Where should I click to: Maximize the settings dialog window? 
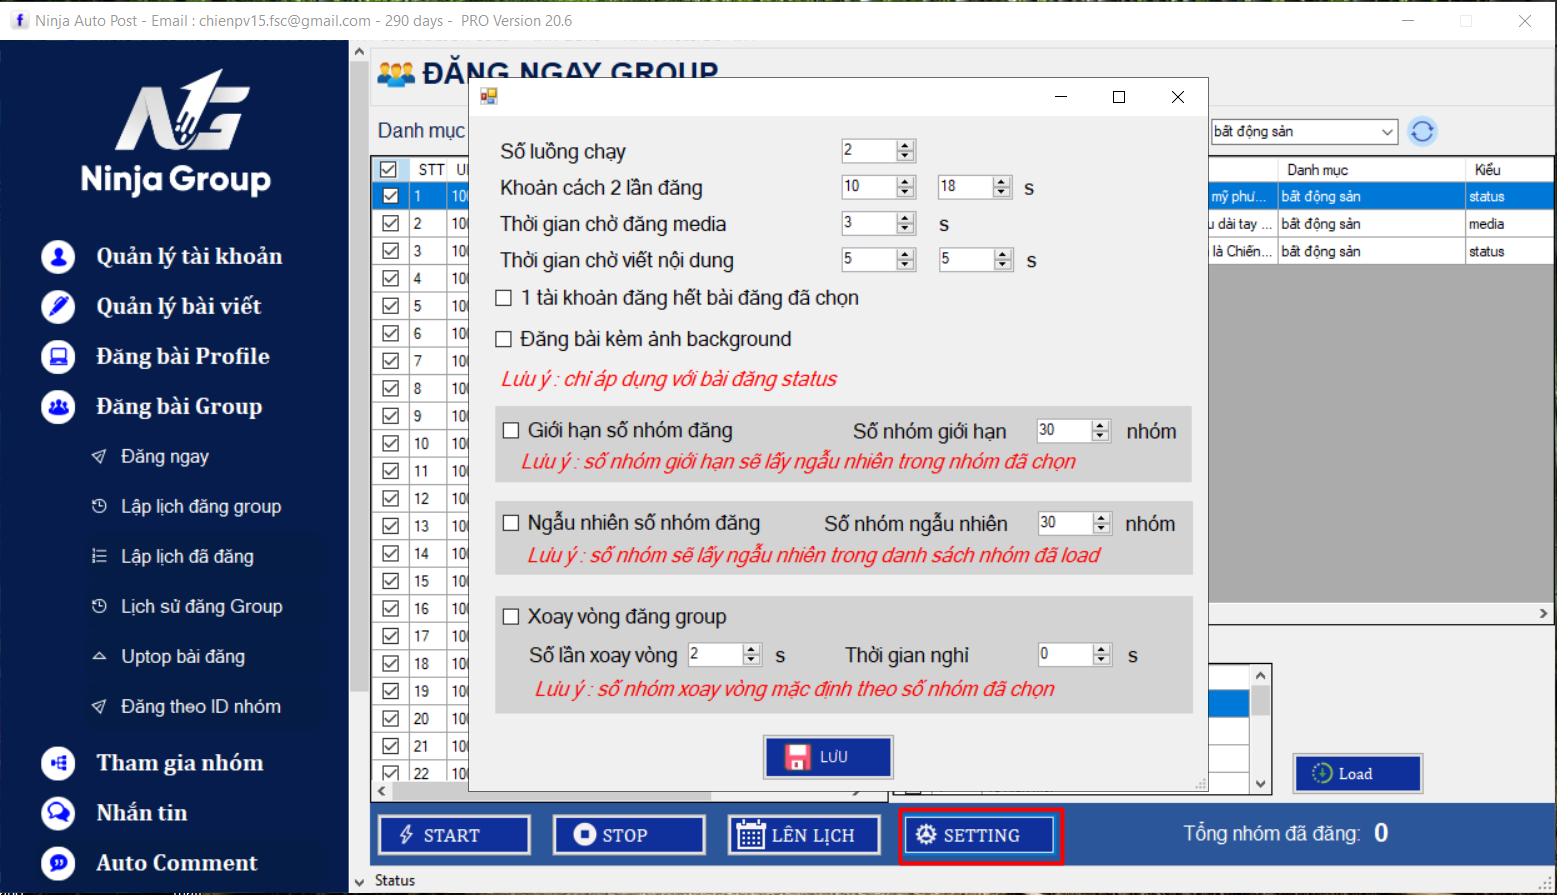(1119, 97)
